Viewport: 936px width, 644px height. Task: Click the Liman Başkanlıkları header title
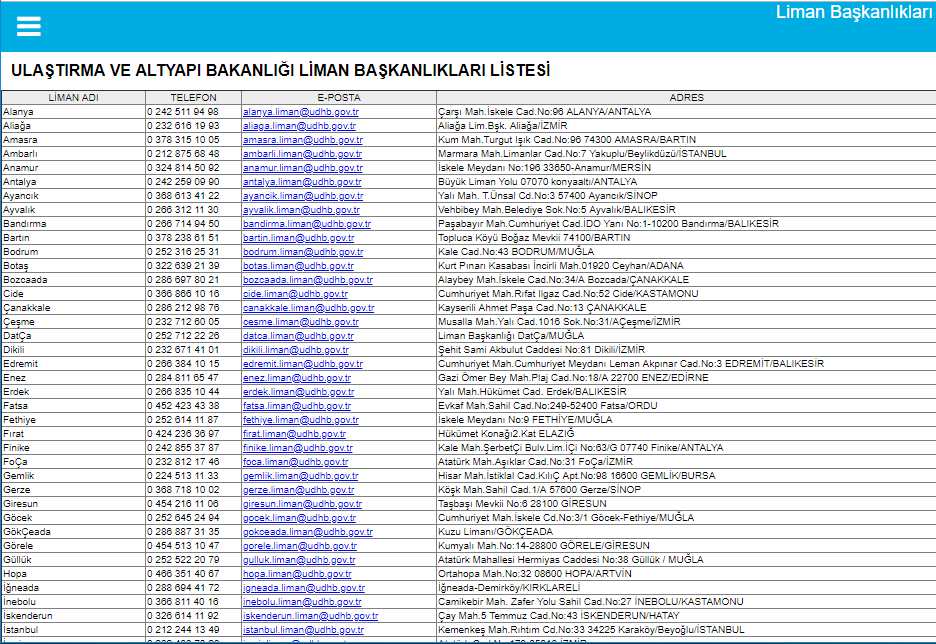coord(854,12)
